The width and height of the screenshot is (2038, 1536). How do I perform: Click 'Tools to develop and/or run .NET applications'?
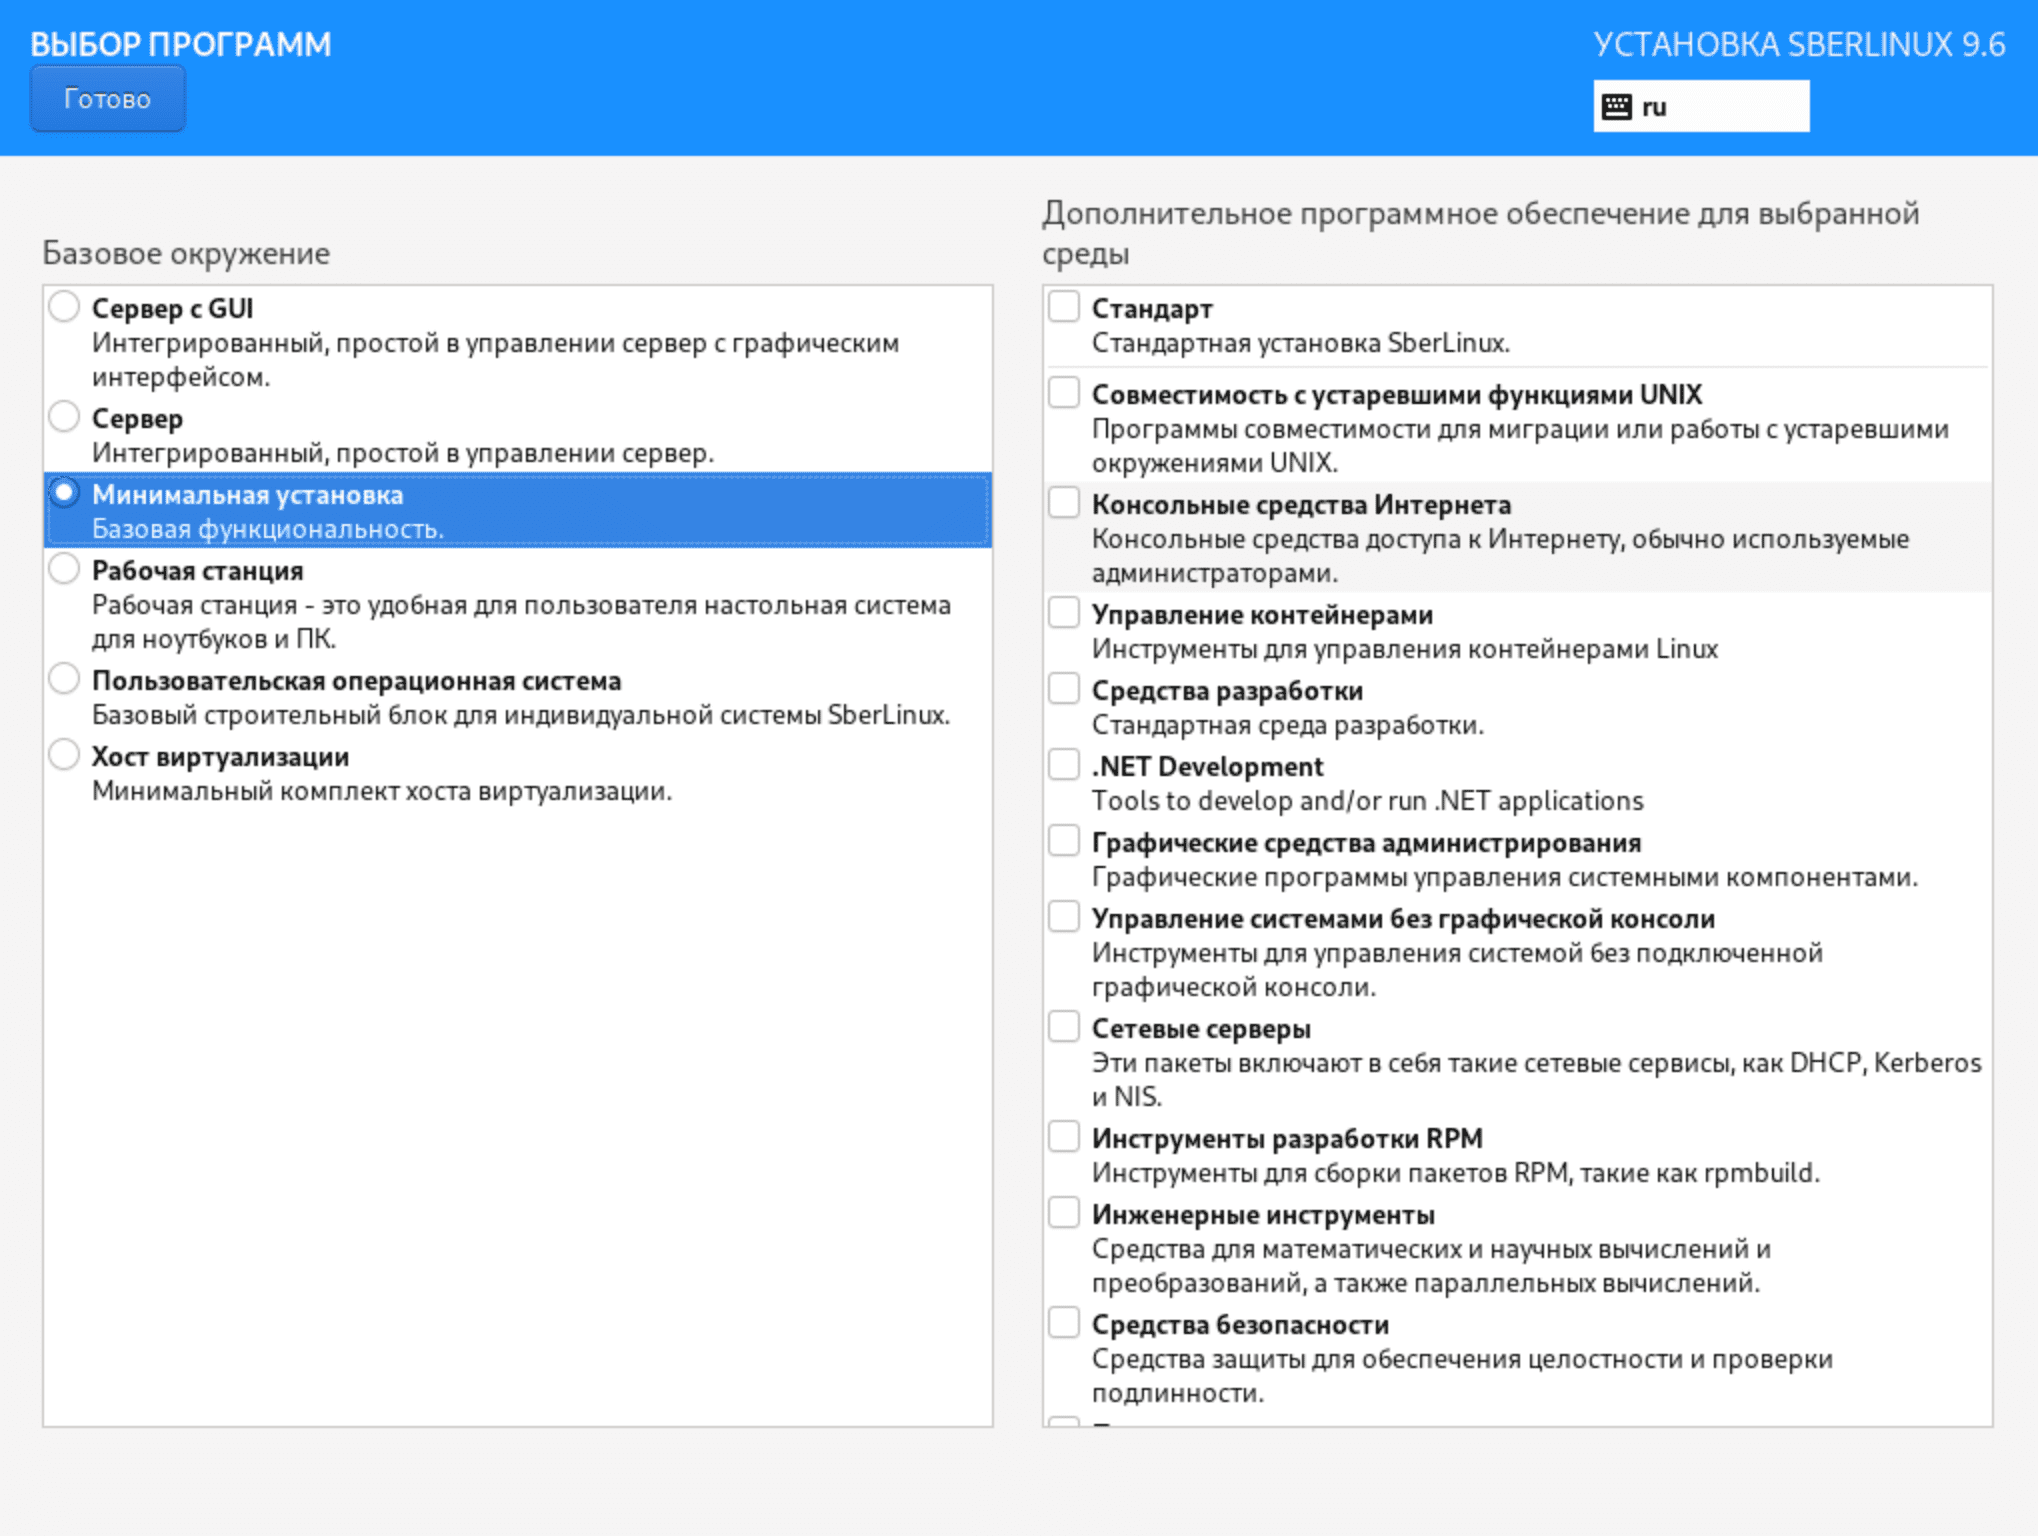tap(1367, 801)
